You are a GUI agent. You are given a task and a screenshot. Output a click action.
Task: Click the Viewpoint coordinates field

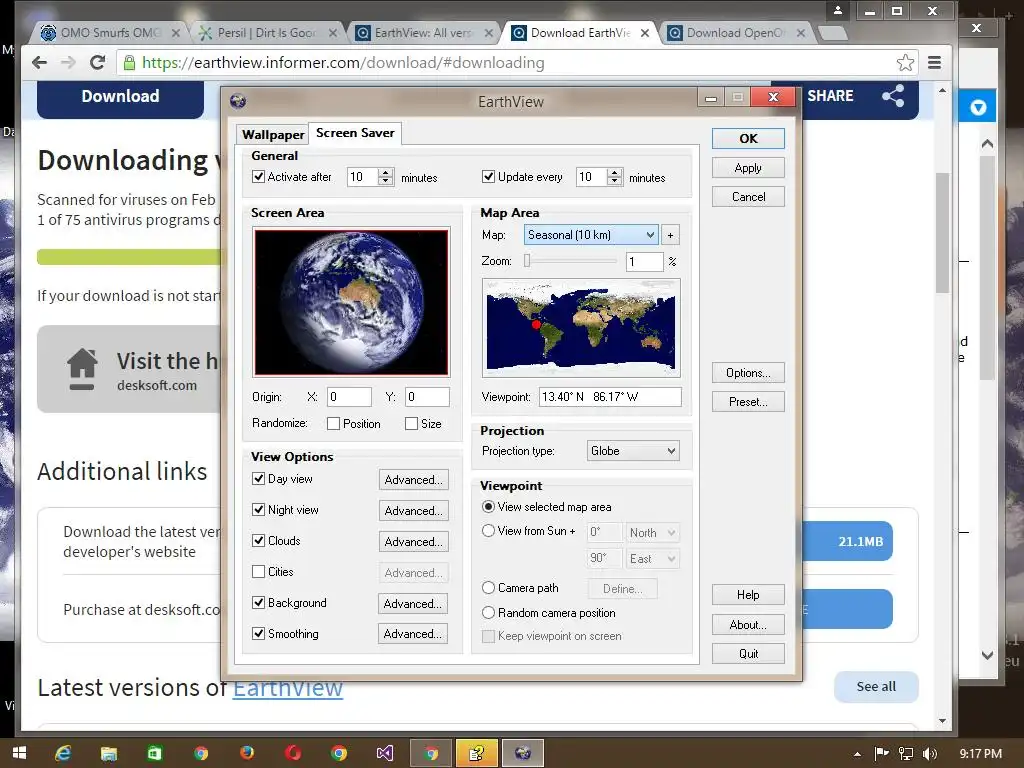click(610, 397)
